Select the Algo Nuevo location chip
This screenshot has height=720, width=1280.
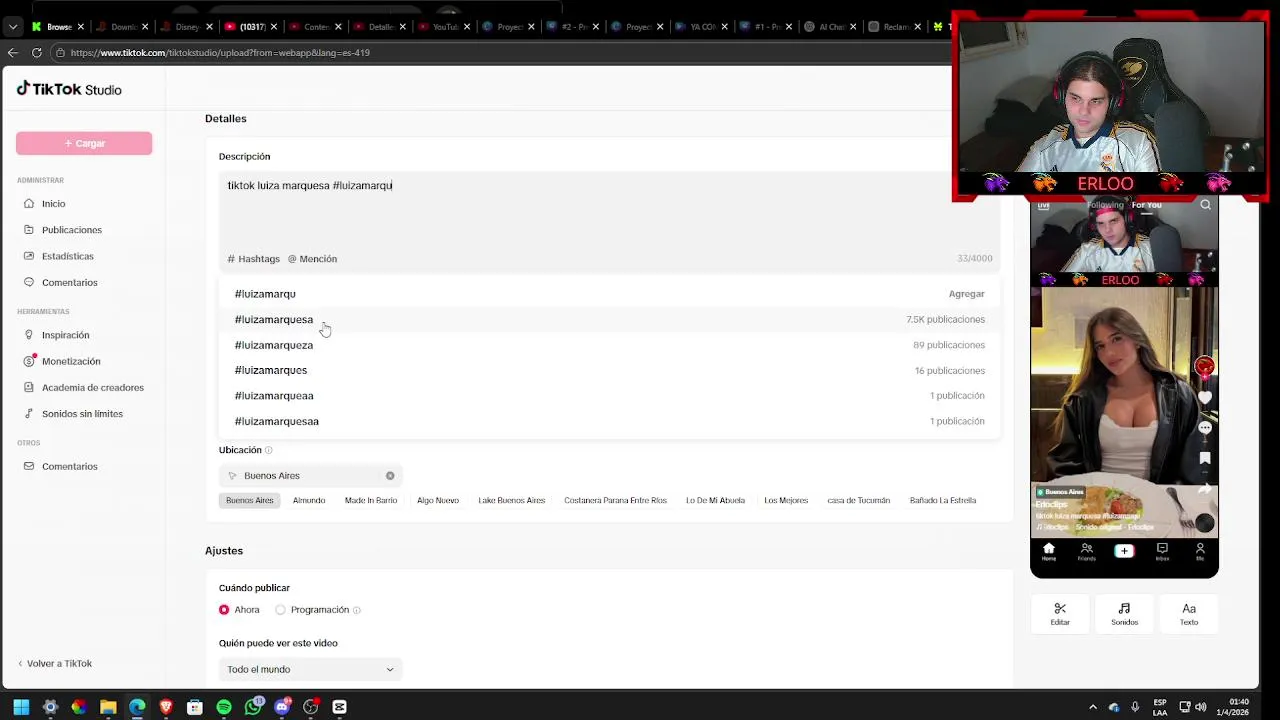pyautogui.click(x=438, y=500)
